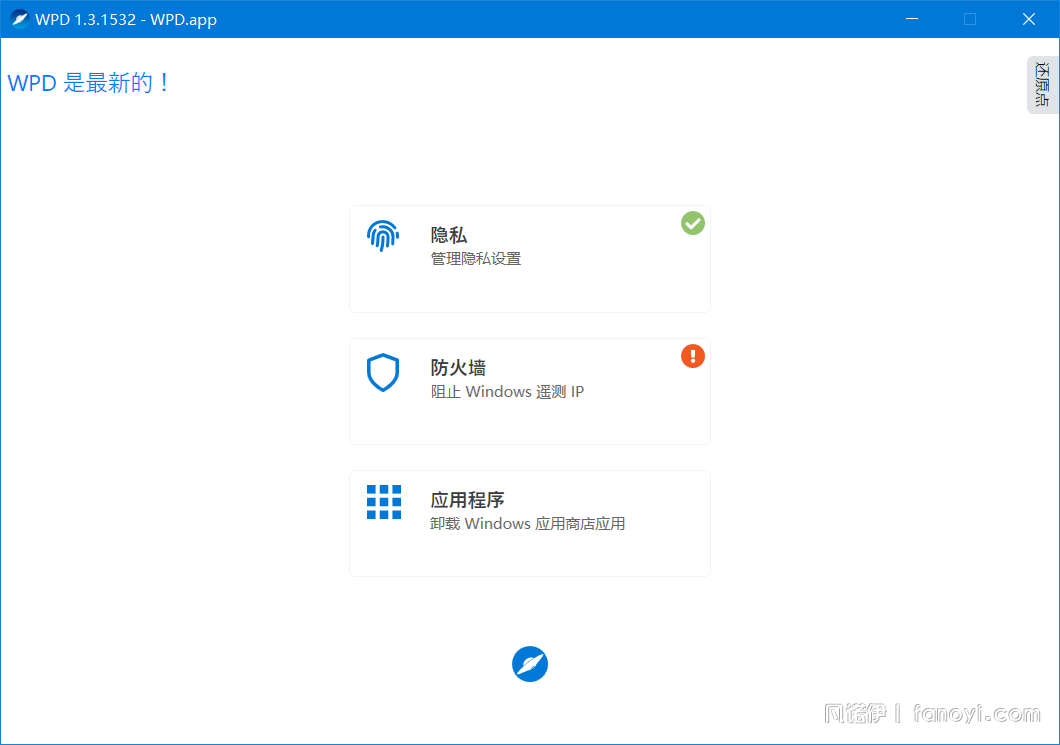Open the 还原点 side tab
The image size is (1060, 745).
[1042, 85]
